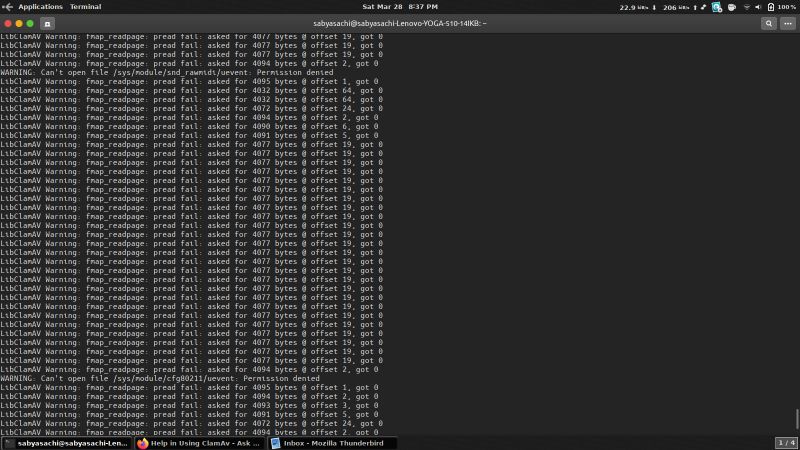This screenshot has height=450, width=800.
Task: Click the 100 % battery percentage
Action: tap(786, 7)
